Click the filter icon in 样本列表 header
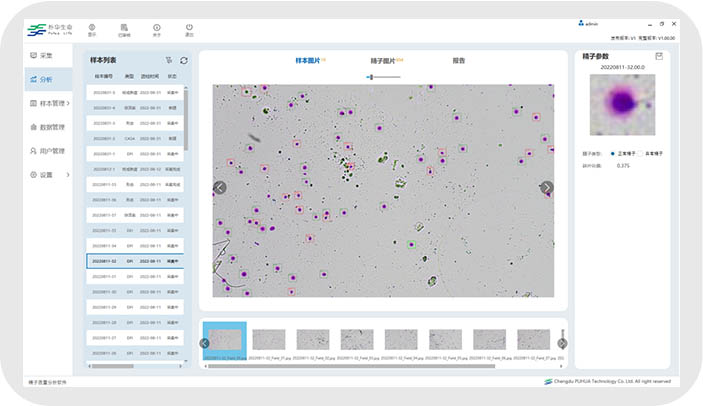 tap(168, 60)
